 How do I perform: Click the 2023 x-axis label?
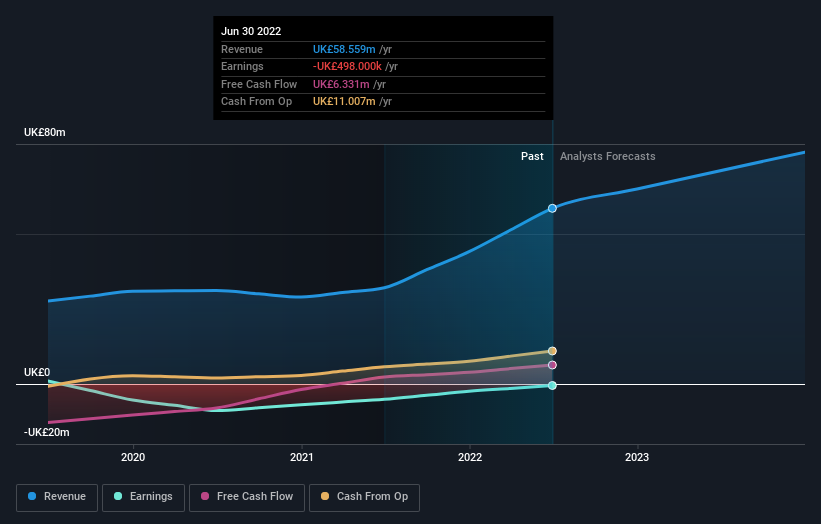coord(637,457)
